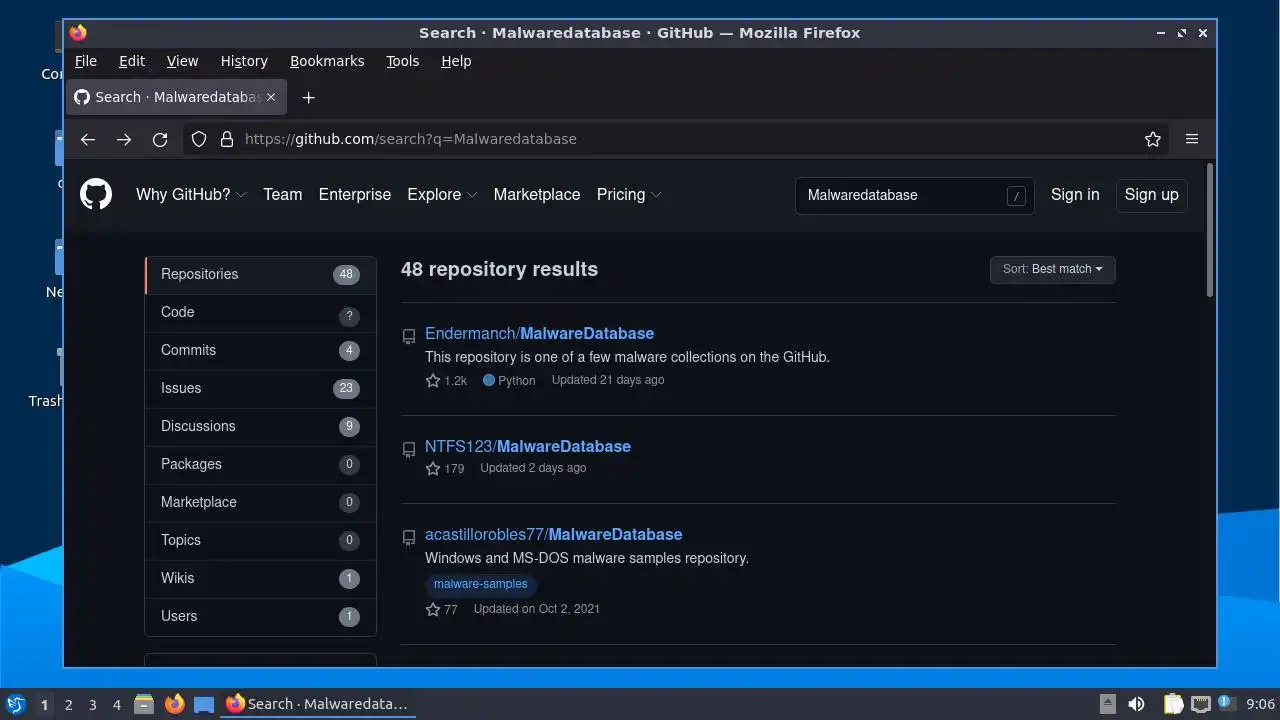The width and height of the screenshot is (1280, 720).
Task: Expand the Pricing dropdown menu
Action: (x=629, y=195)
